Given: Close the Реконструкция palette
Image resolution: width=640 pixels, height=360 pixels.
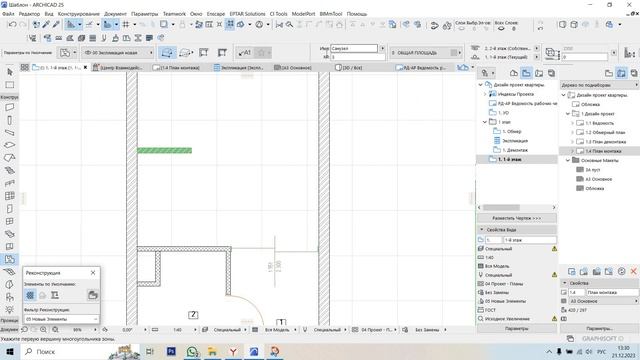Looking at the screenshot, I should (93, 273).
